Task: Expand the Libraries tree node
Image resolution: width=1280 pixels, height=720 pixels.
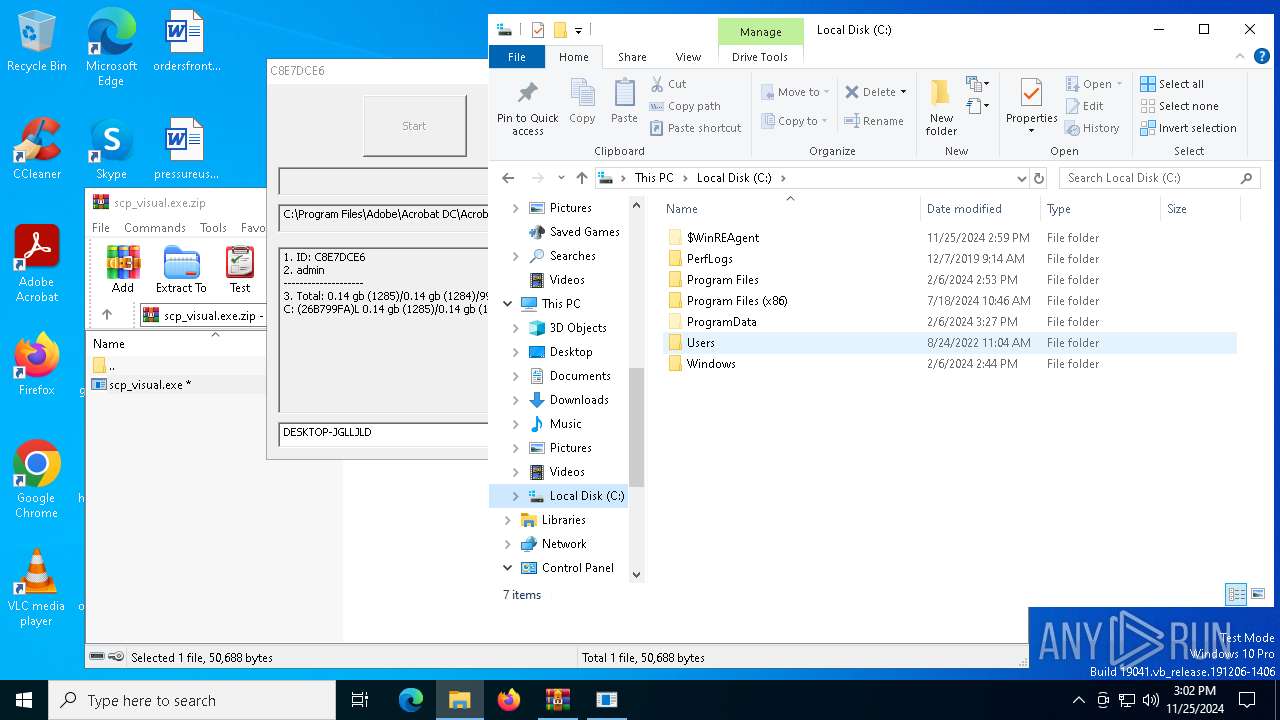Action: coord(508,520)
